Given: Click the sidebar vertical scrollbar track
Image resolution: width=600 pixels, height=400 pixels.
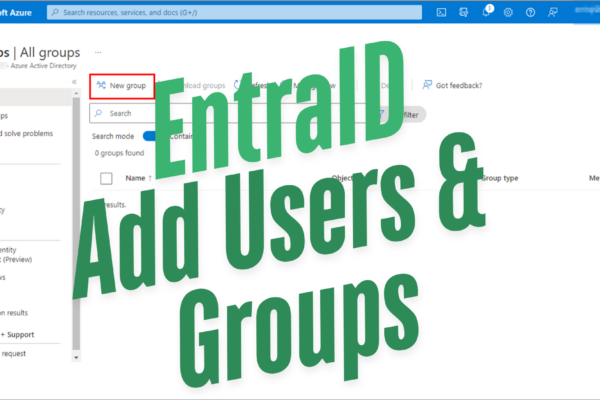Looking at the screenshot, I should (x=76, y=224).
